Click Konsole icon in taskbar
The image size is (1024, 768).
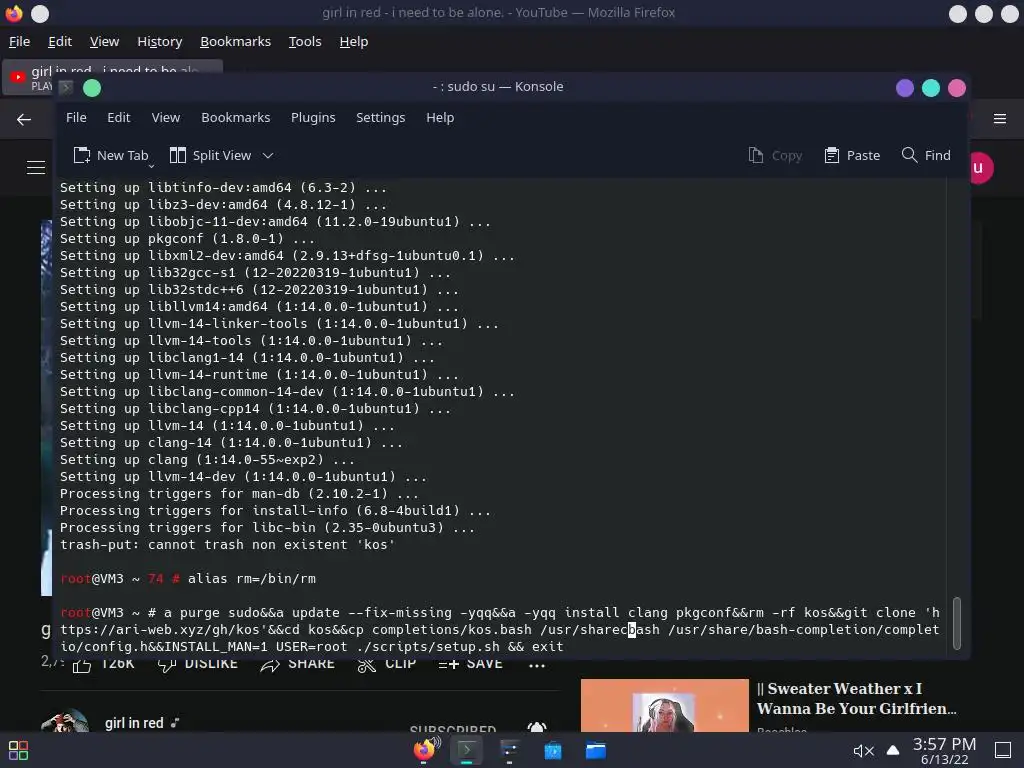pos(466,750)
